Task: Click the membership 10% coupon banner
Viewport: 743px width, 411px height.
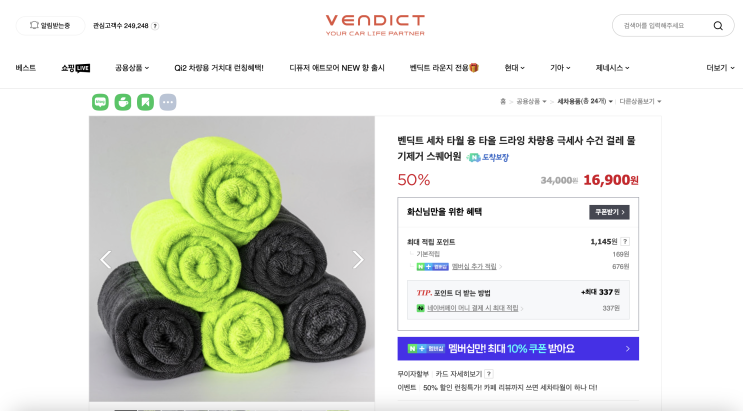Action: (518, 348)
